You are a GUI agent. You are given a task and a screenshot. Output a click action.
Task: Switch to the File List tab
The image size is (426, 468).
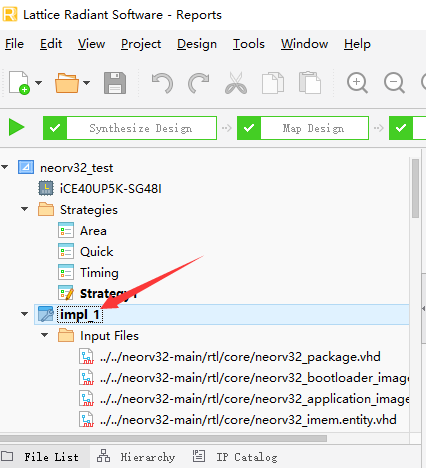click(x=45, y=457)
